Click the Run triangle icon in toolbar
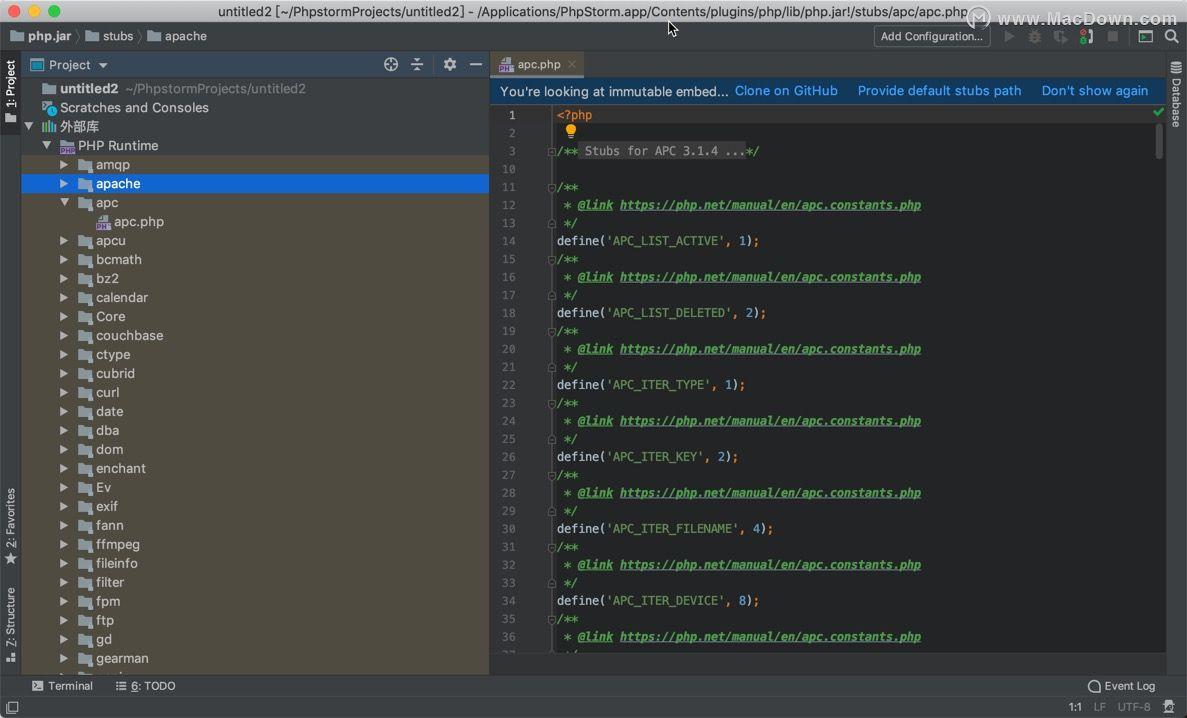Image resolution: width=1187 pixels, height=718 pixels. (x=1009, y=36)
